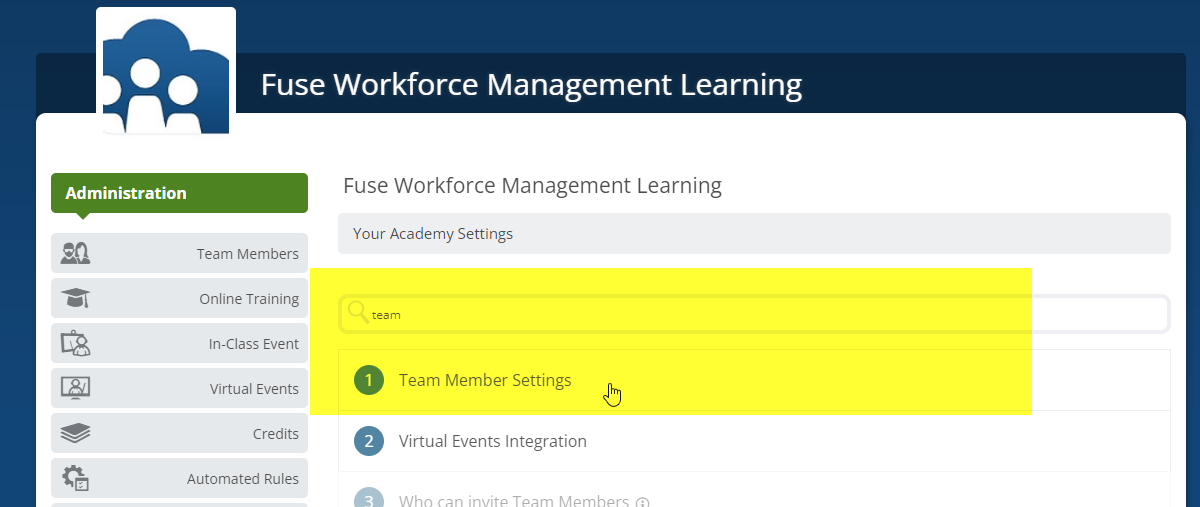Expand the Virtual Events Integration section
The width and height of the screenshot is (1200, 507).
click(493, 441)
